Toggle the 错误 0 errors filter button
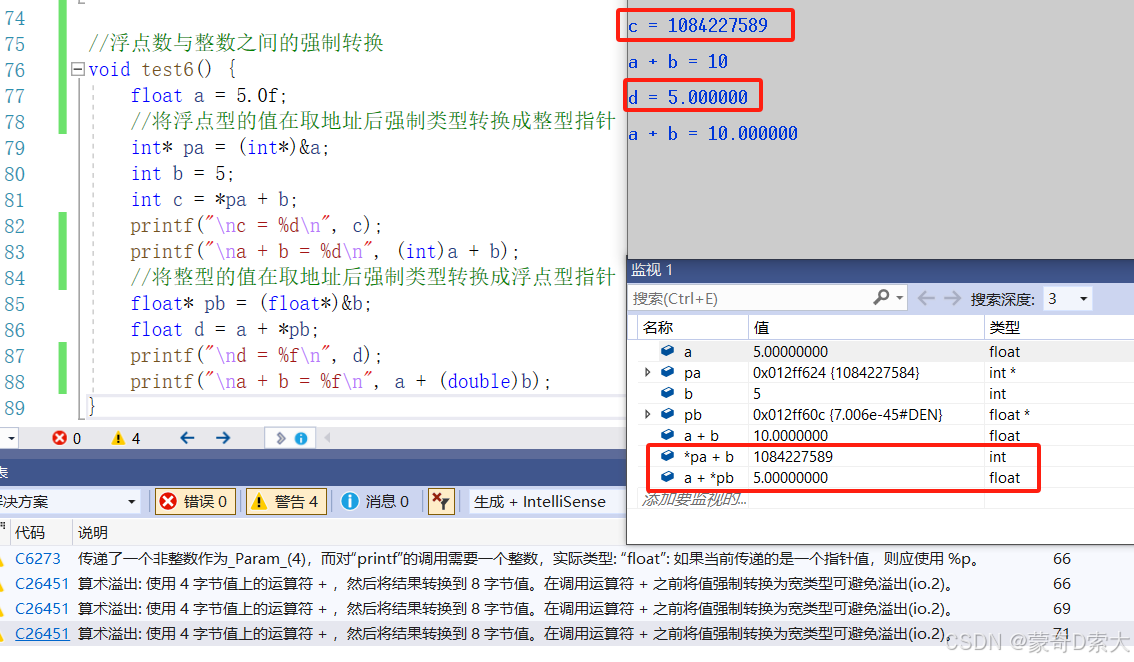1134x662 pixels. coord(195,501)
